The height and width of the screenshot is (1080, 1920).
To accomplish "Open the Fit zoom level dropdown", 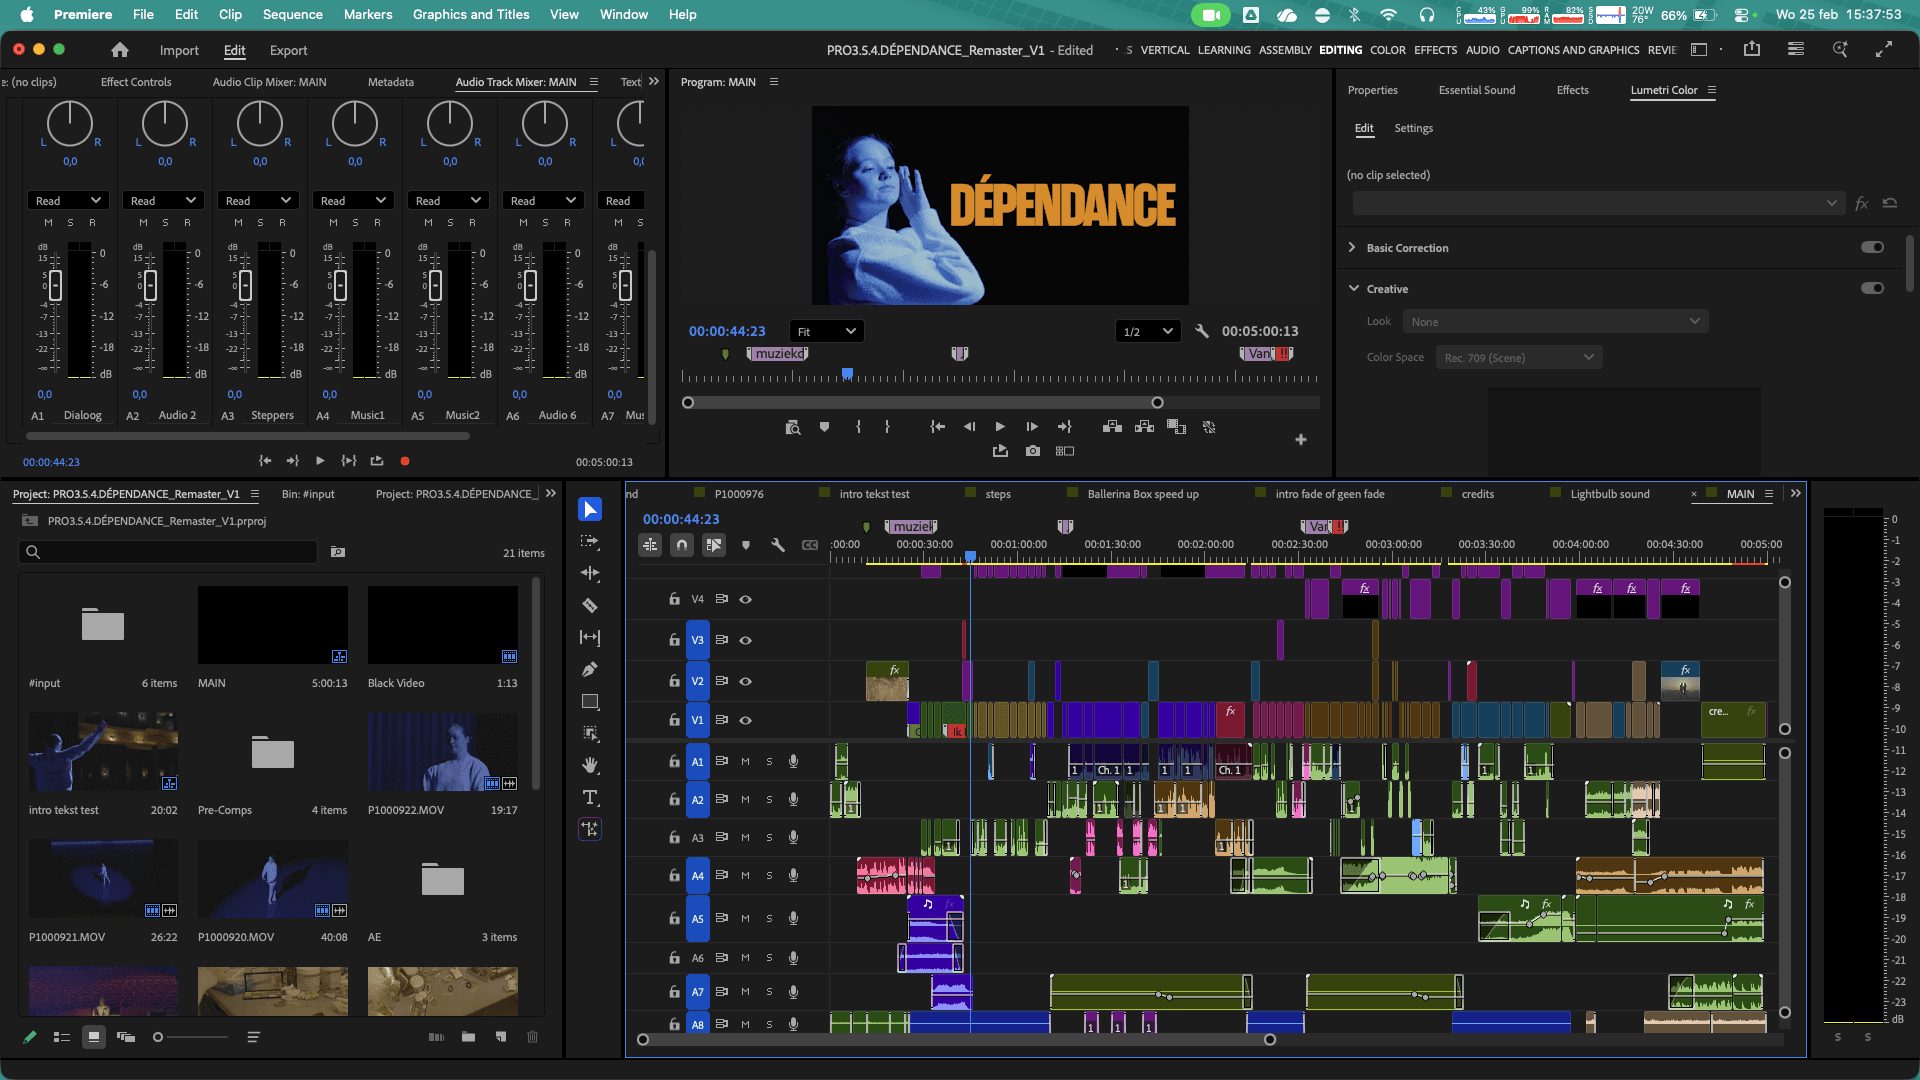I will [826, 331].
